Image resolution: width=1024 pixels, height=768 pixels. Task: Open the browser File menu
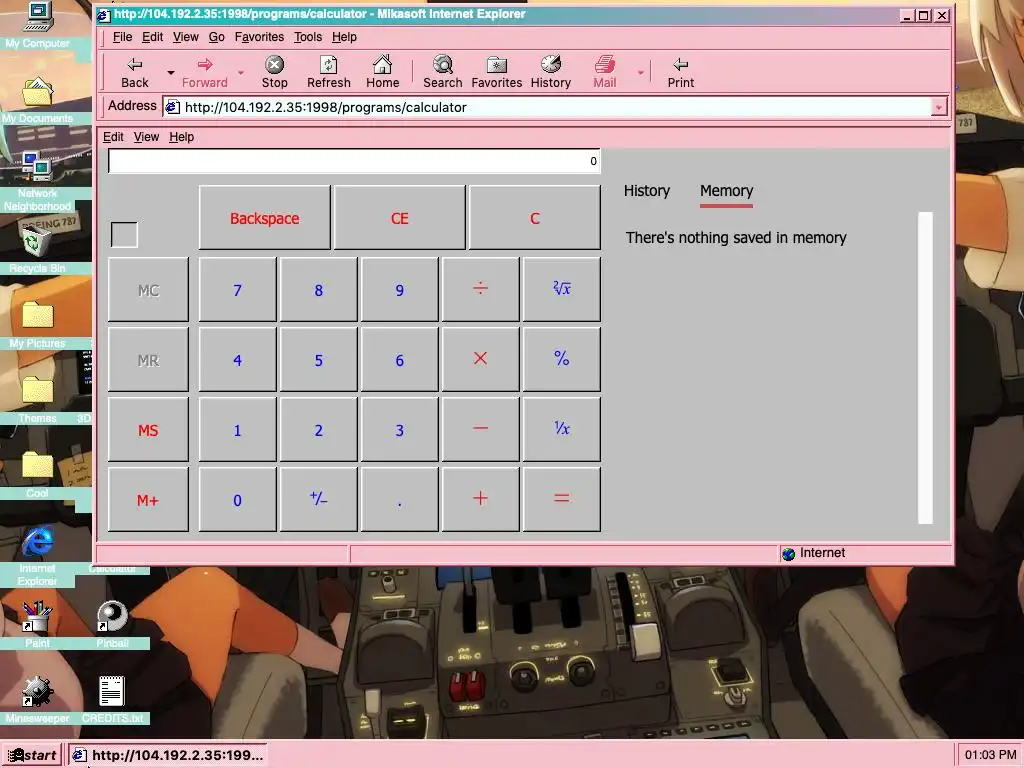pos(122,37)
